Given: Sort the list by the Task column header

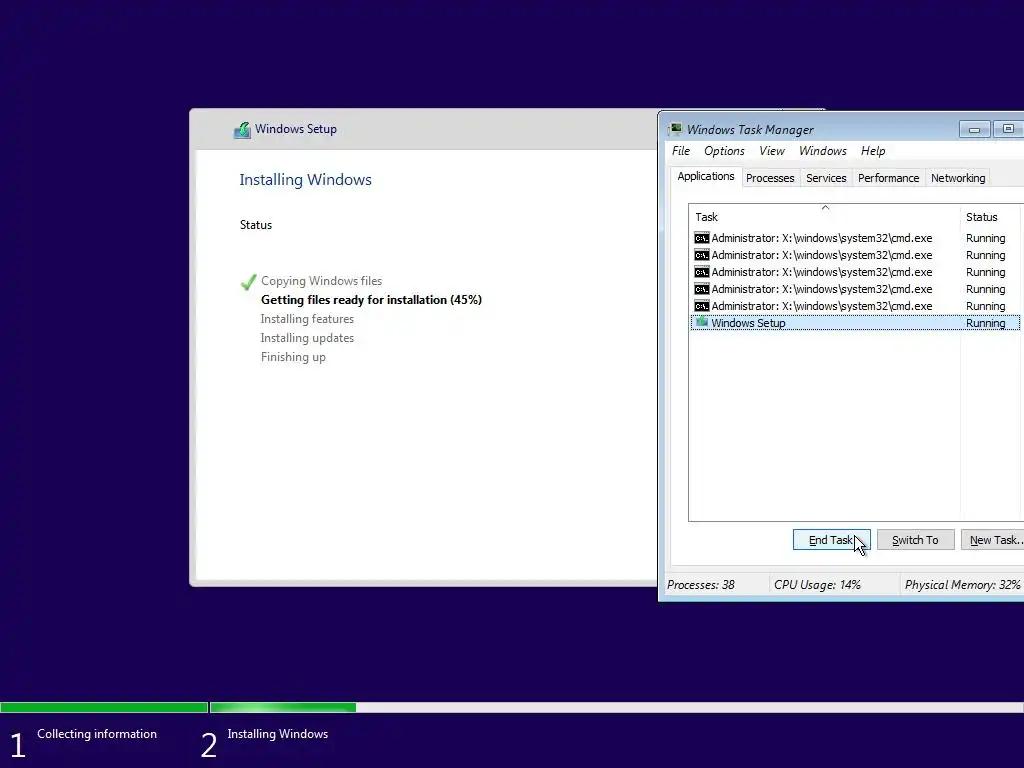Looking at the screenshot, I should point(824,217).
